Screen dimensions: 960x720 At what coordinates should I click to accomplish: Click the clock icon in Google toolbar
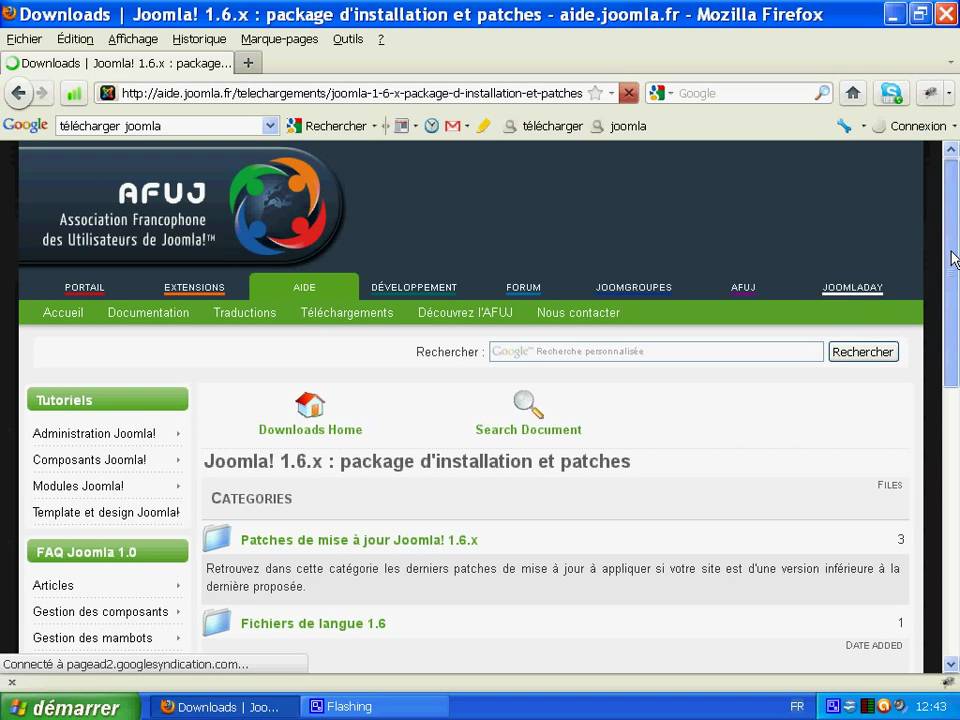[x=432, y=126]
